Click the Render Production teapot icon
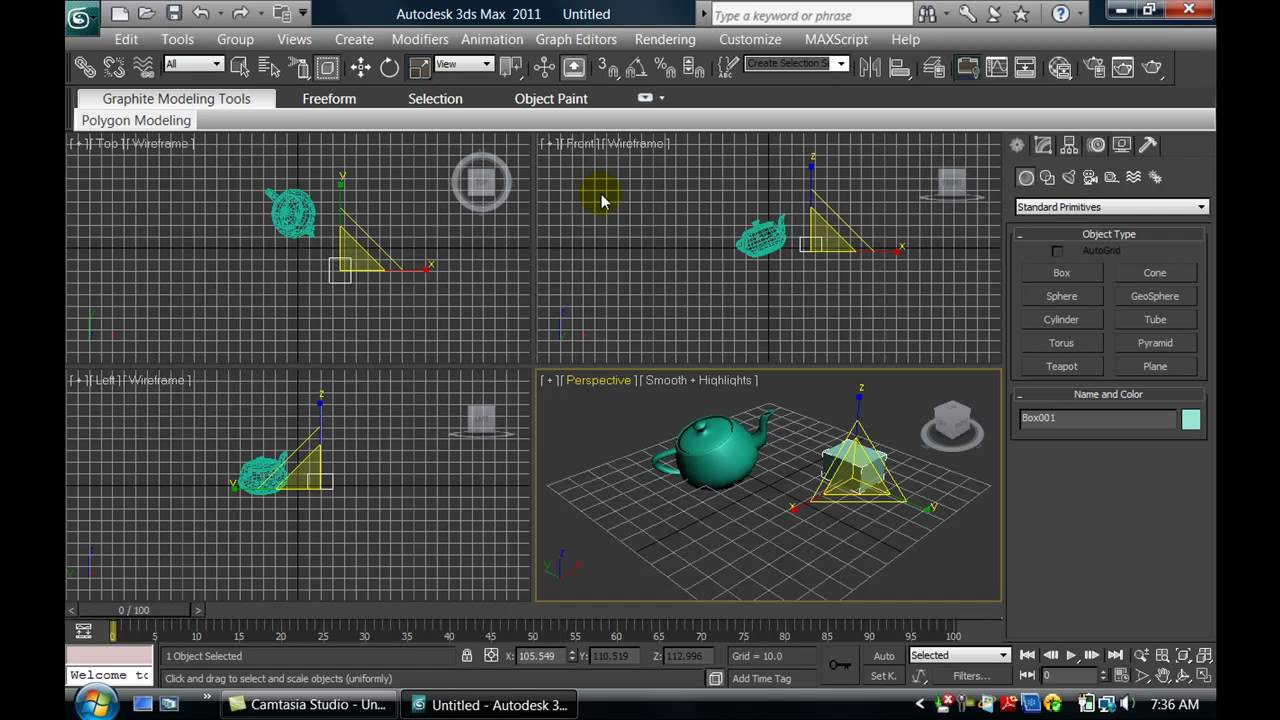 coord(1152,67)
